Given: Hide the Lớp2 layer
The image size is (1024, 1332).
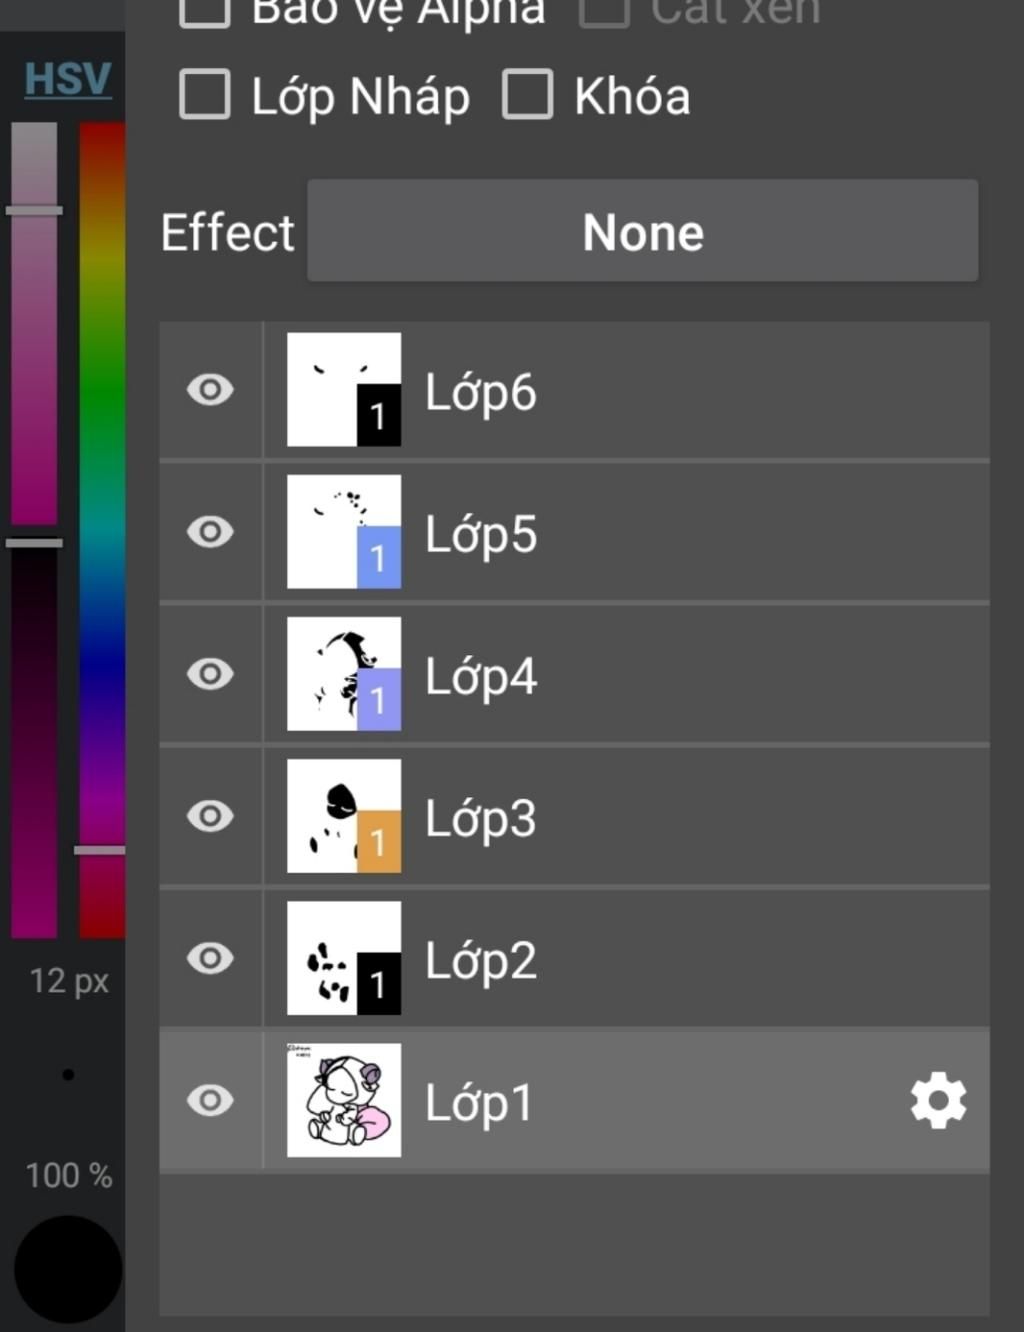Looking at the screenshot, I should coord(210,958).
